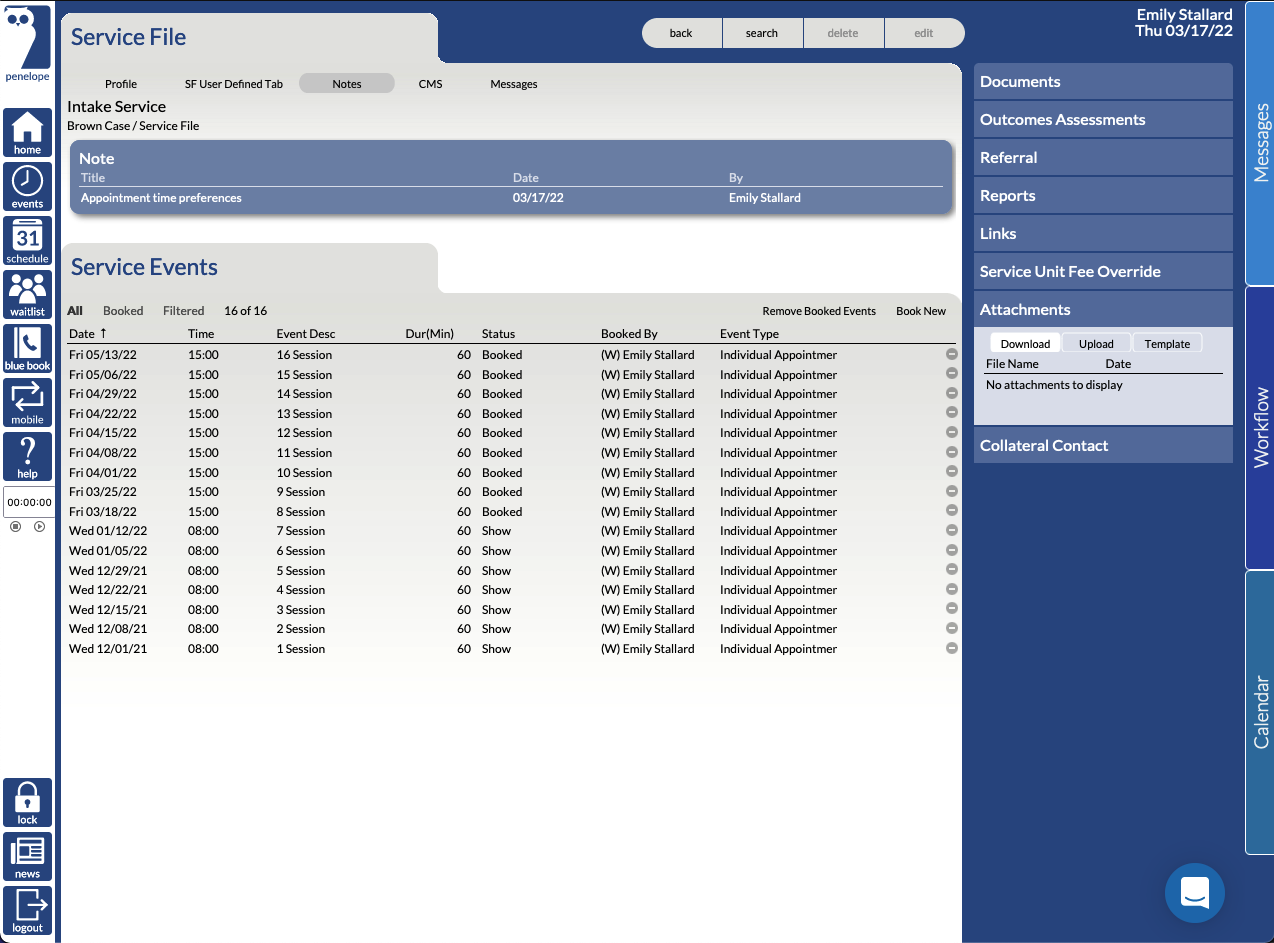Open the 2 Session event description
The image size is (1274, 943).
pos(300,629)
